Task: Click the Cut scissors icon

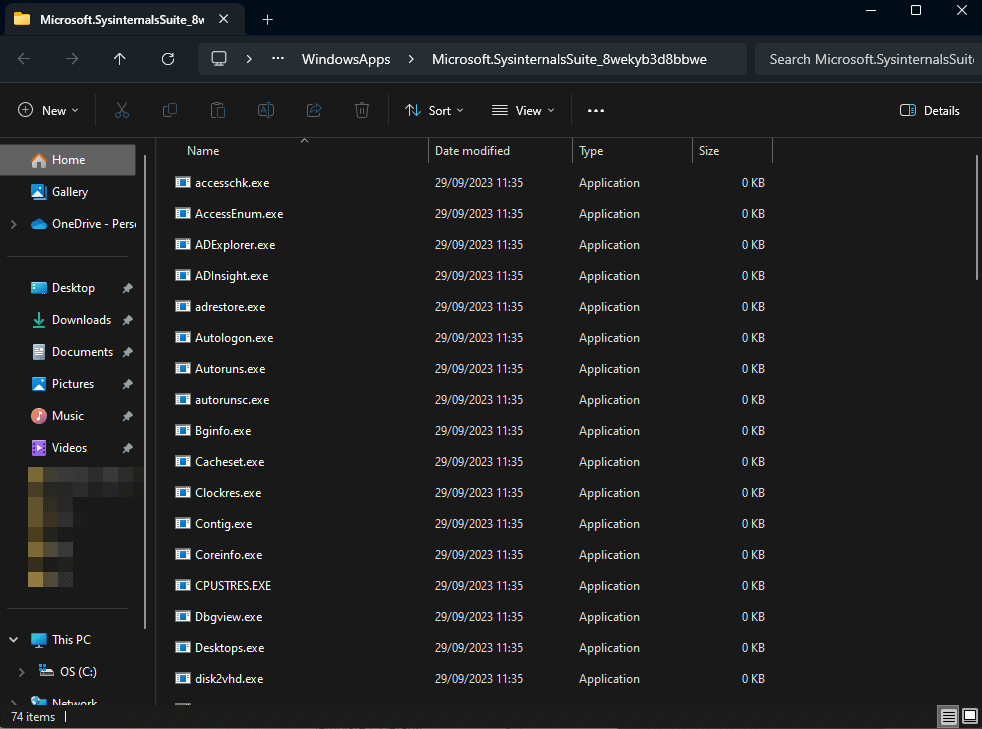Action: click(121, 111)
